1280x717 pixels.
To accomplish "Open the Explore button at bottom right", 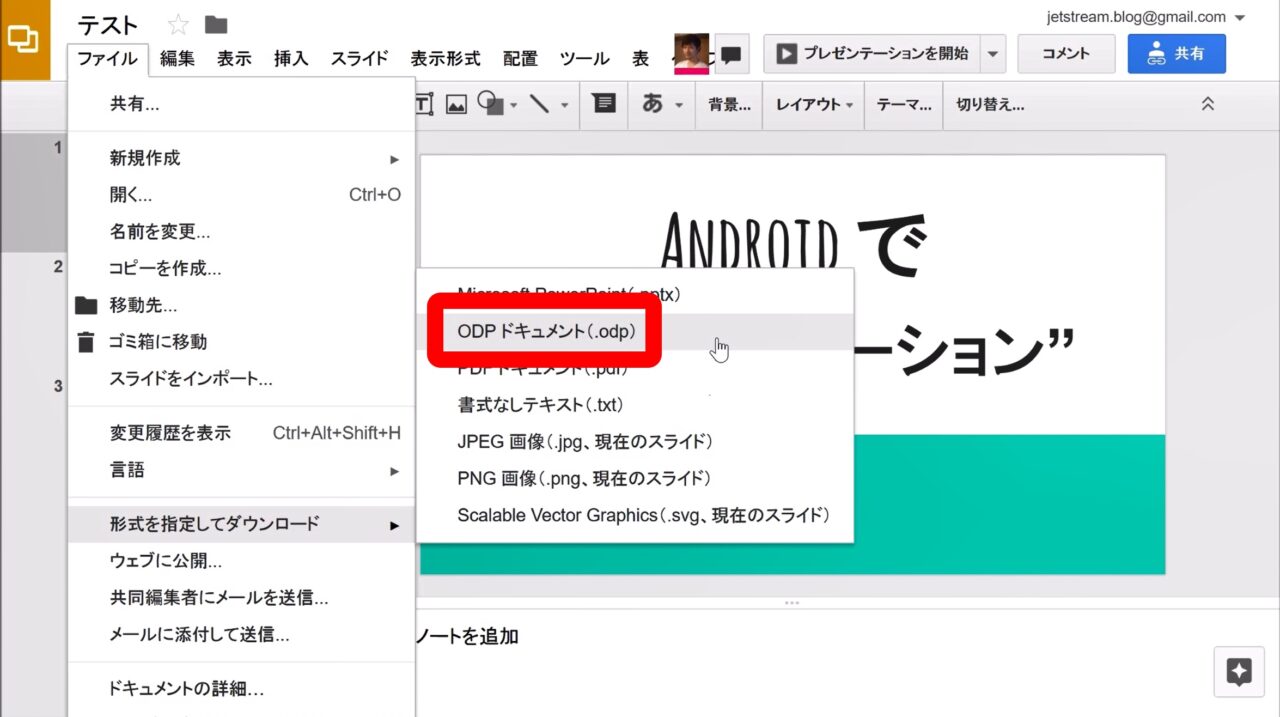I will coord(1239,672).
